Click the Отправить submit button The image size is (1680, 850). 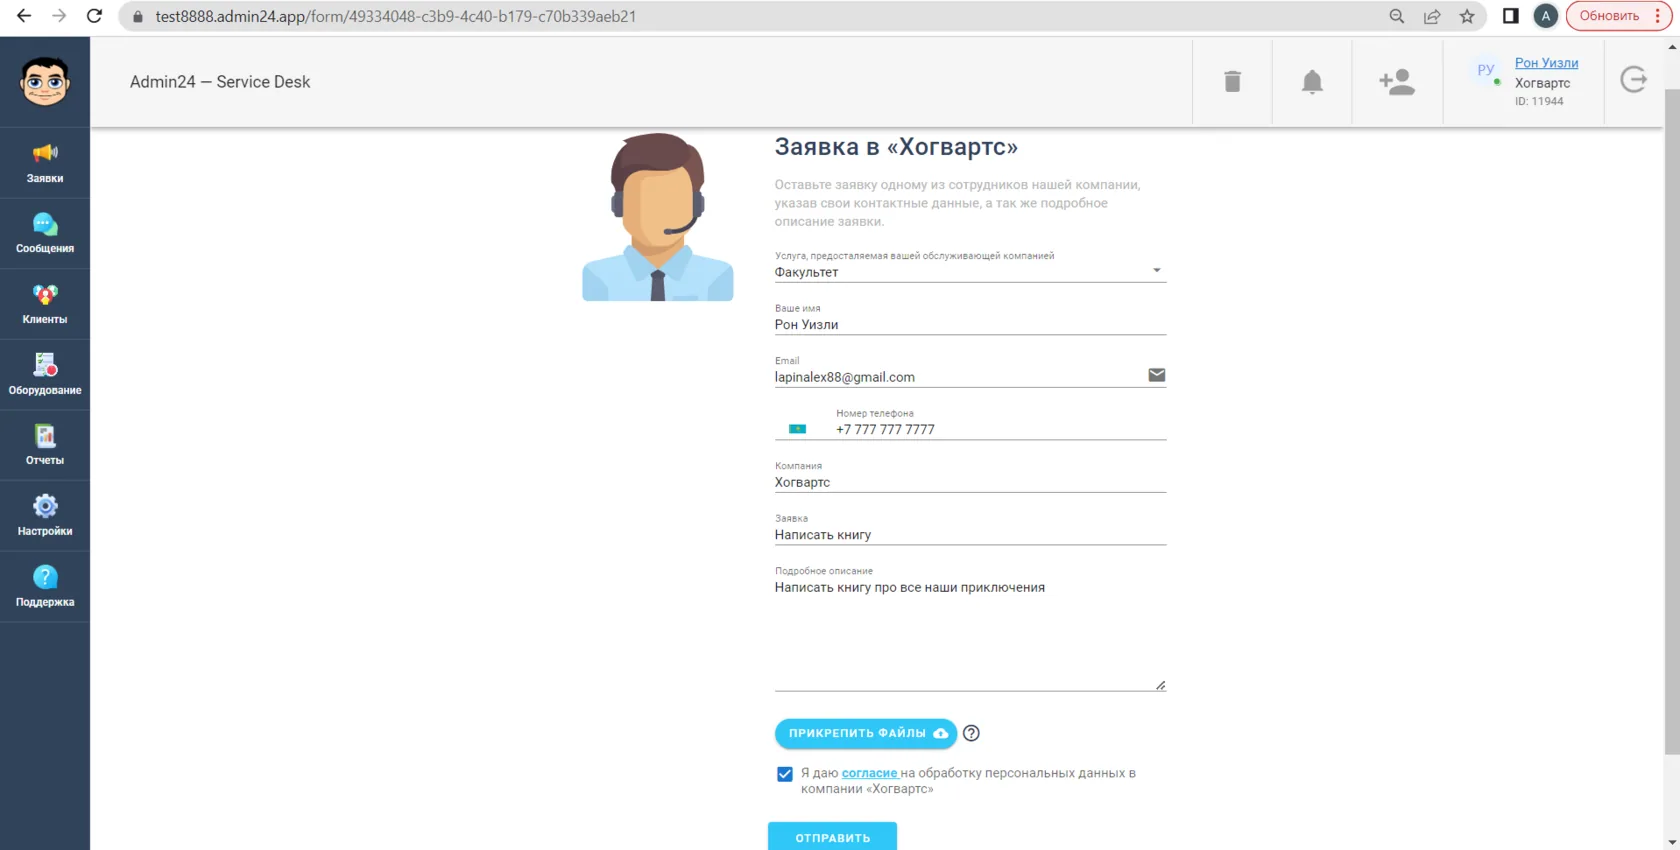point(832,837)
